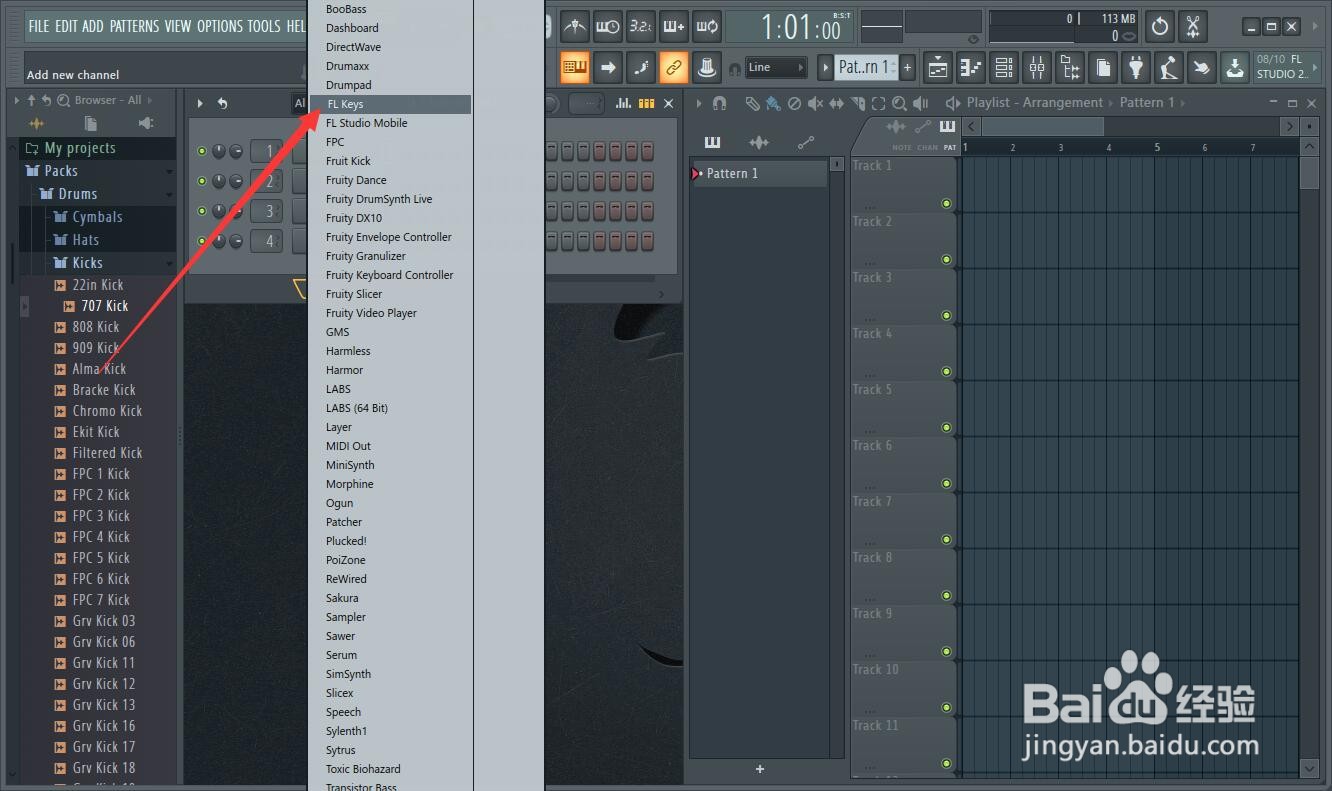Adjust channel 4 volume knob
This screenshot has height=791, width=1332.
tap(236, 241)
